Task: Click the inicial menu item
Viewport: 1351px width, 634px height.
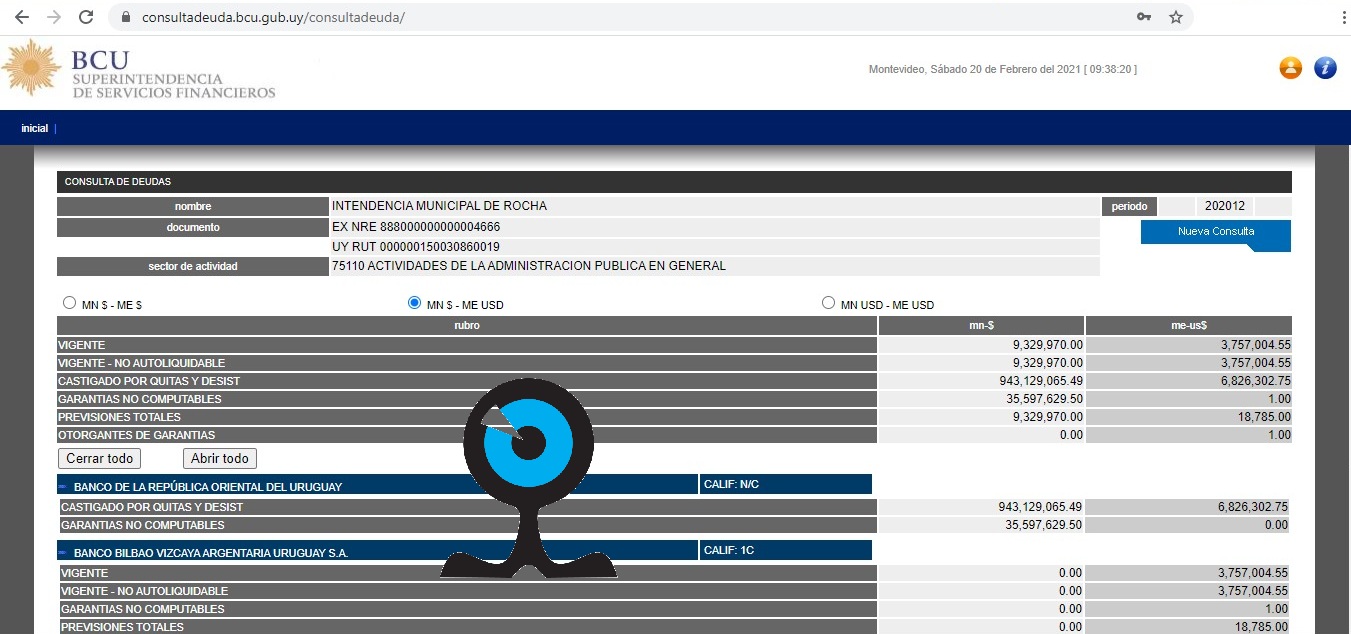Action: coord(34,128)
